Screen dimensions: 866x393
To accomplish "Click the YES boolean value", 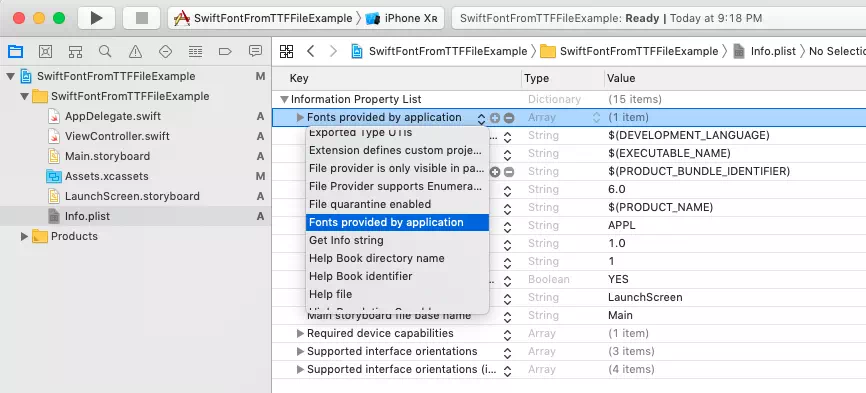I will [x=618, y=279].
